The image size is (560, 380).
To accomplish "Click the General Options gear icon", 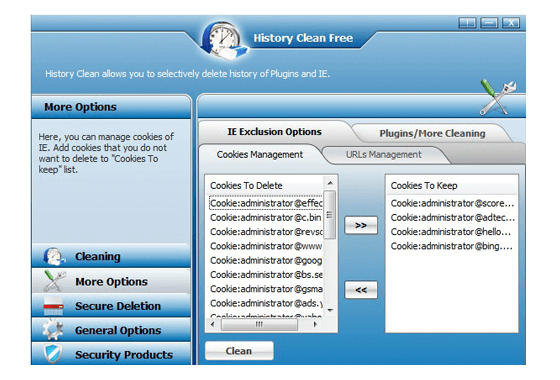I will (53, 330).
